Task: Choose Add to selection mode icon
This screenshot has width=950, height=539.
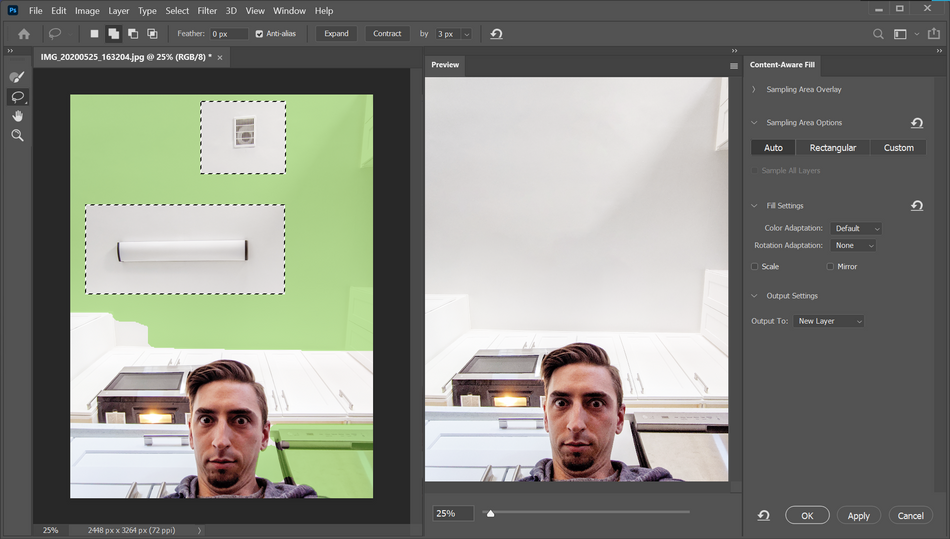Action: 114,34
